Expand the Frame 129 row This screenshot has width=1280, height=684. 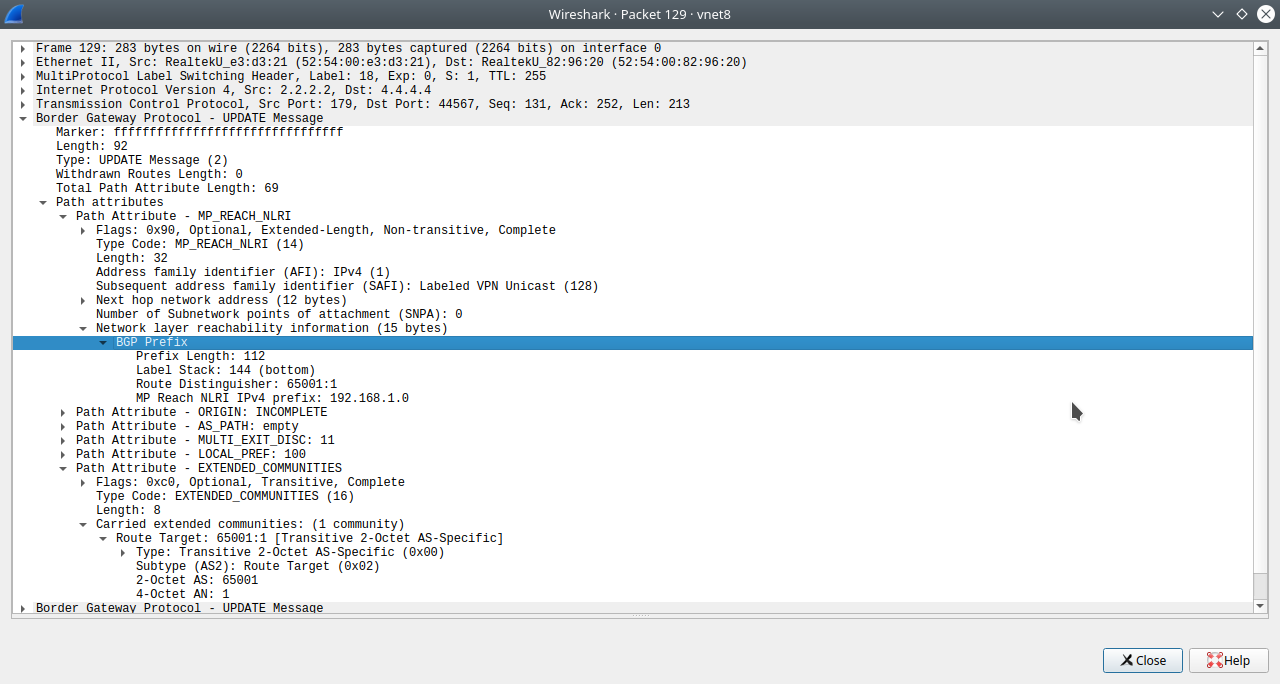22,48
